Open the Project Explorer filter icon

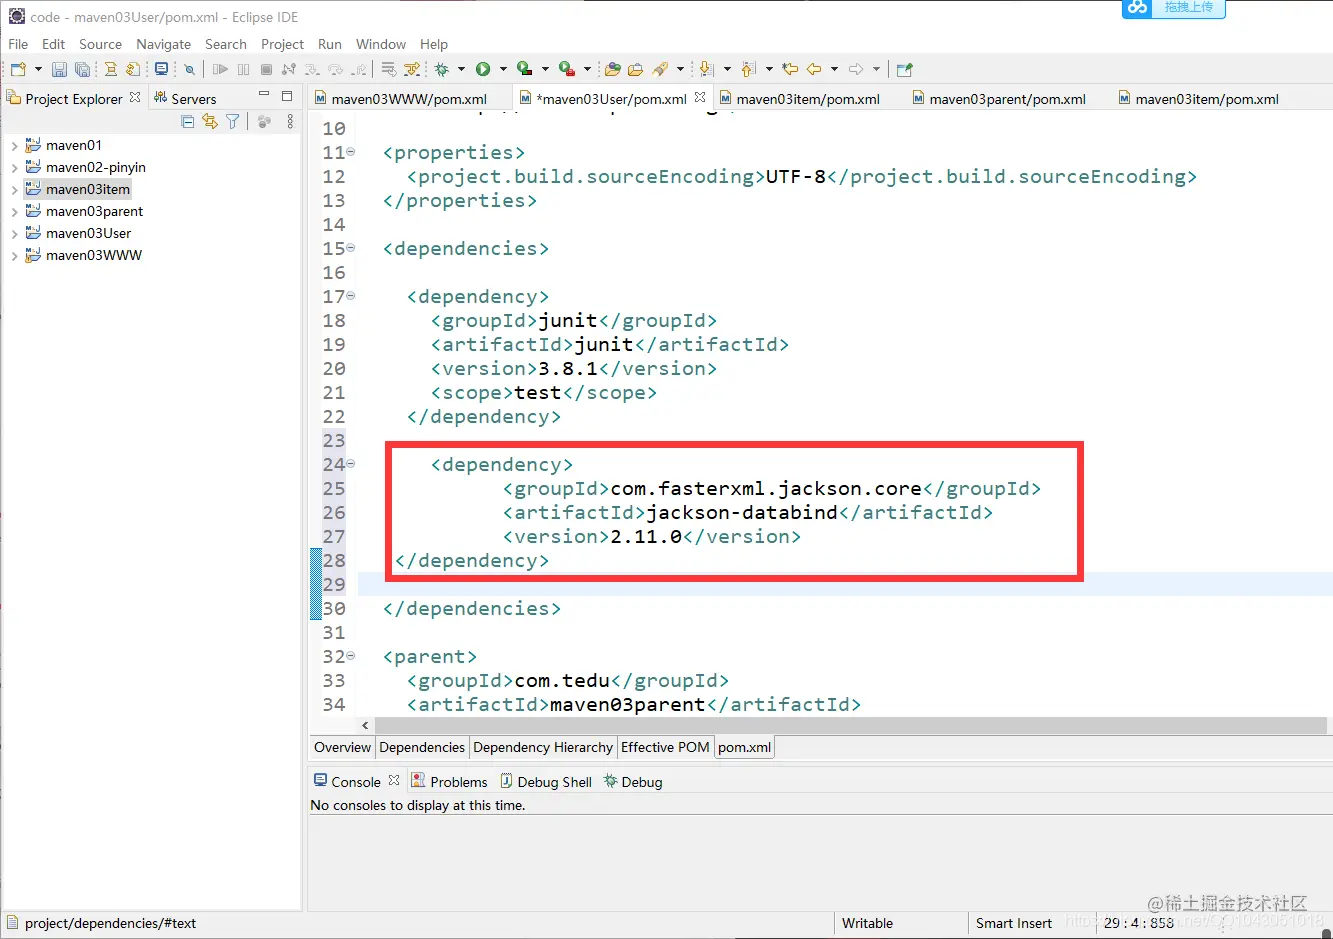233,121
